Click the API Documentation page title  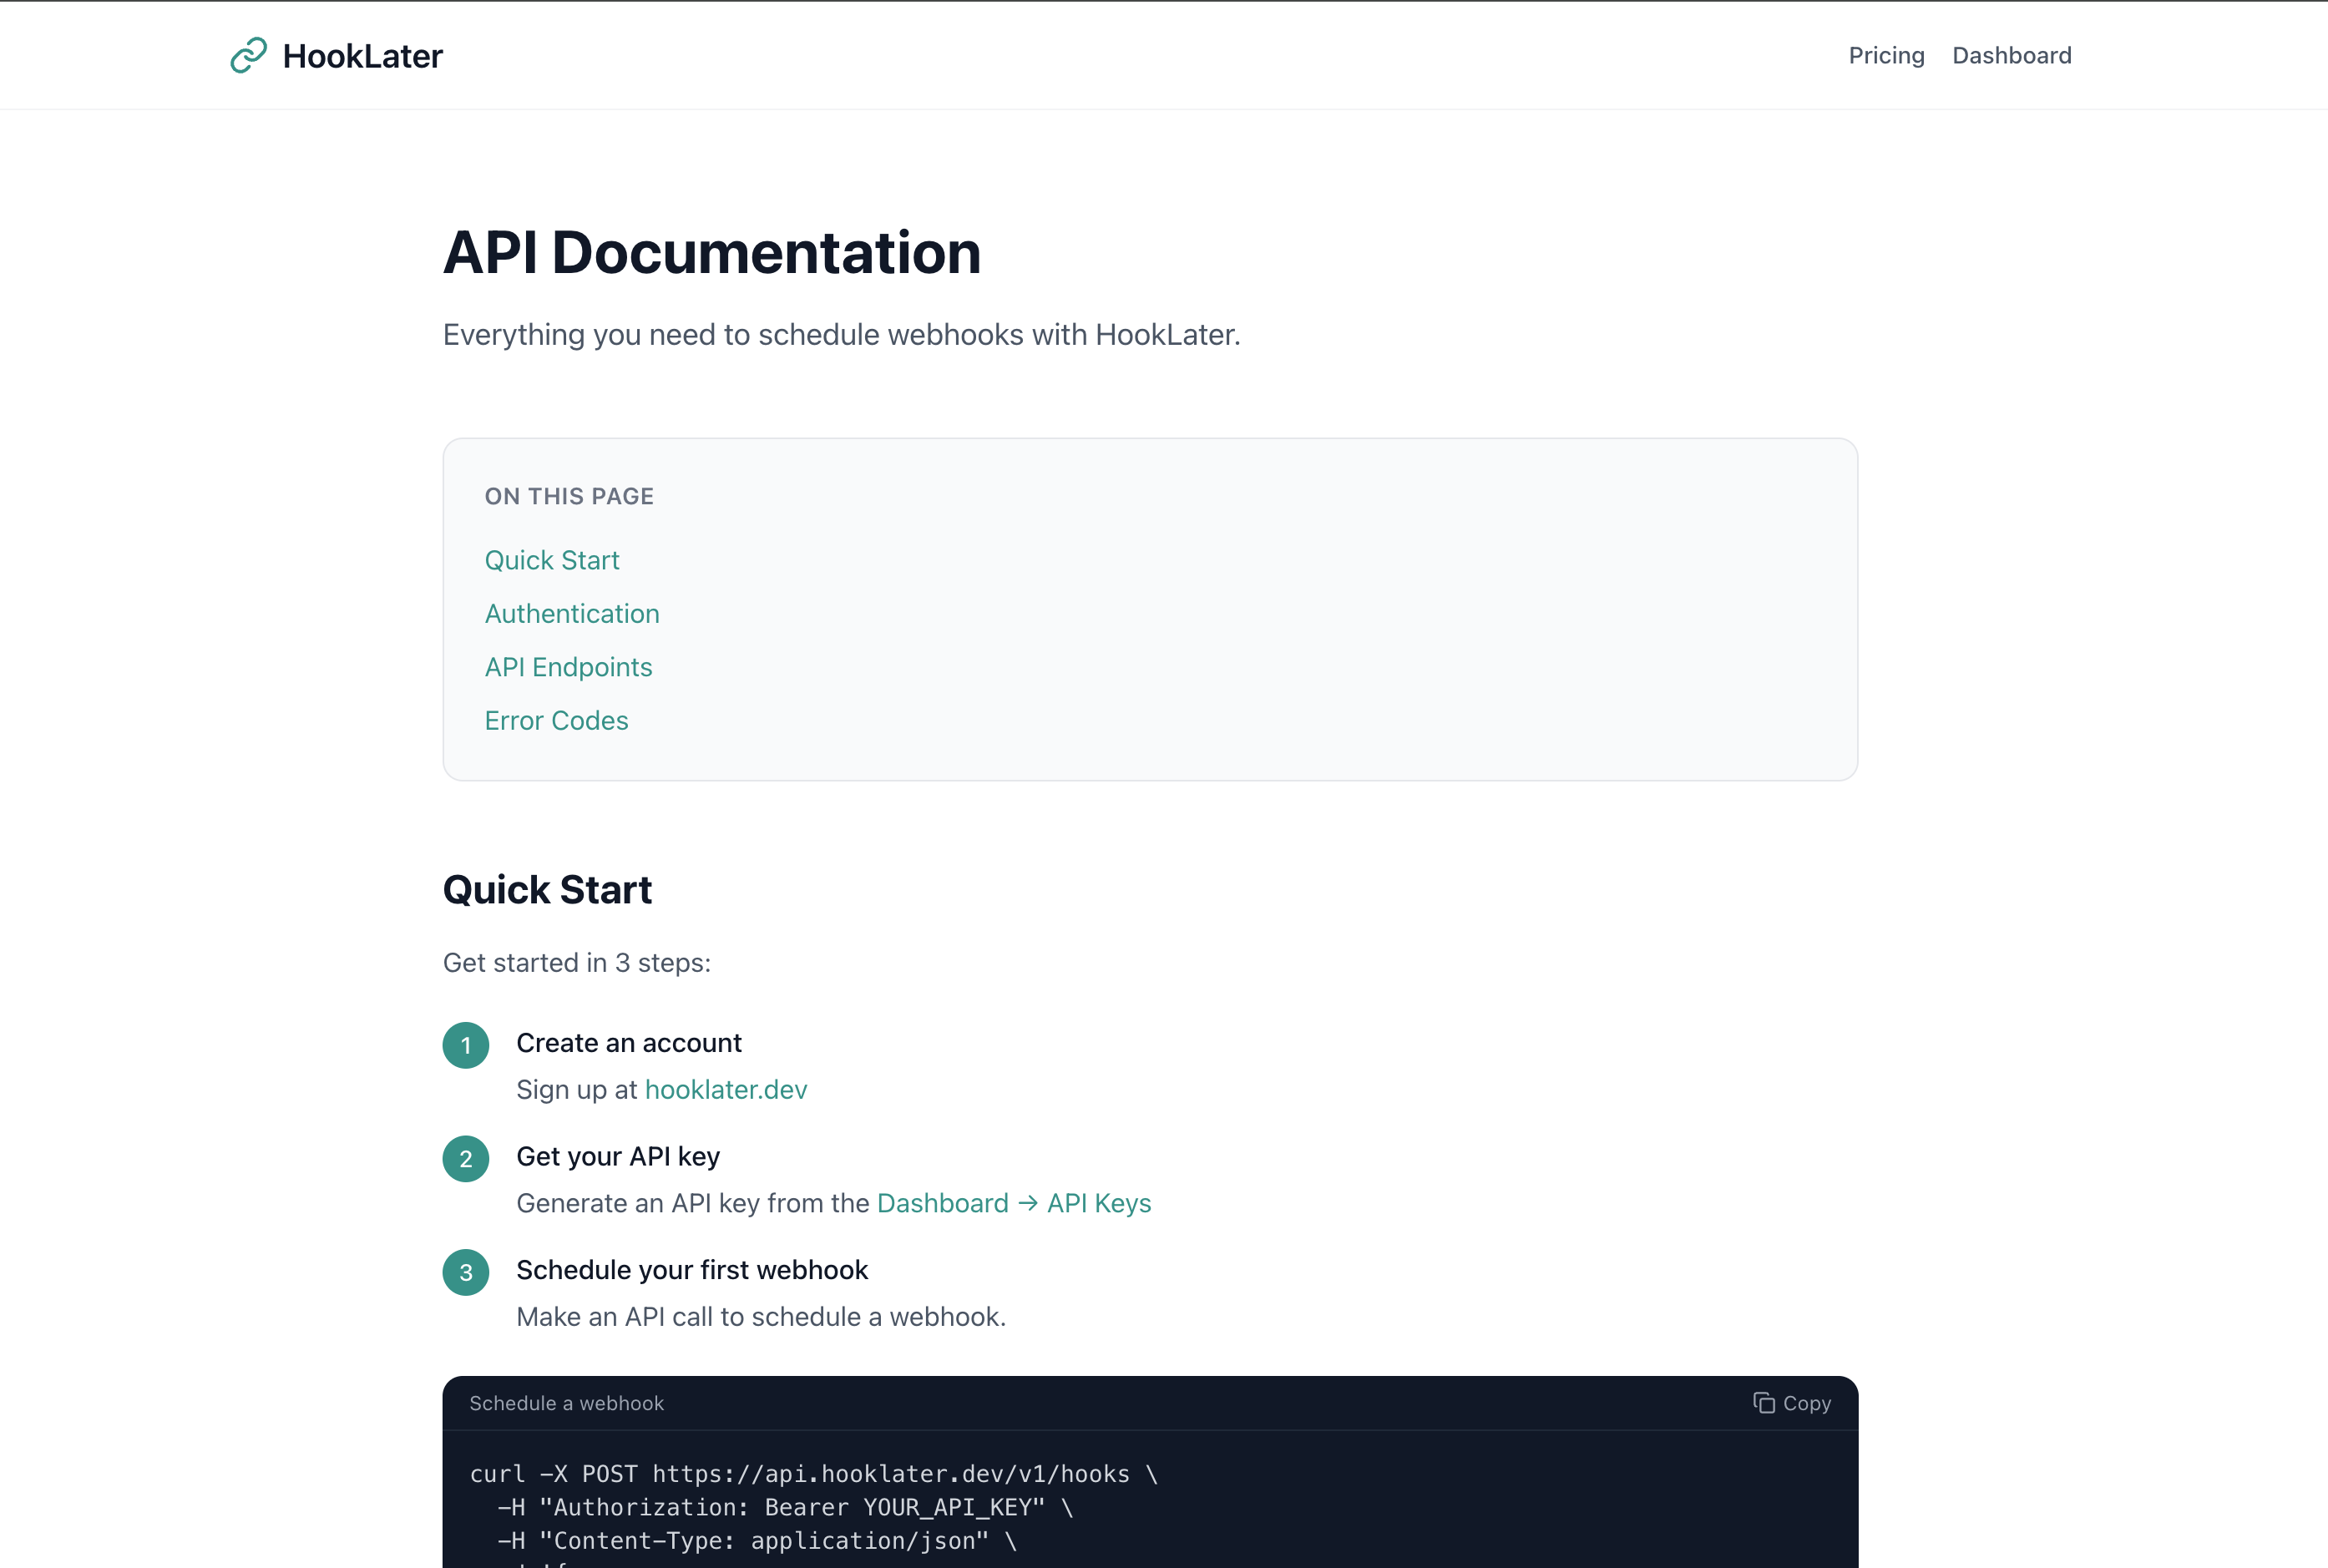[712, 252]
